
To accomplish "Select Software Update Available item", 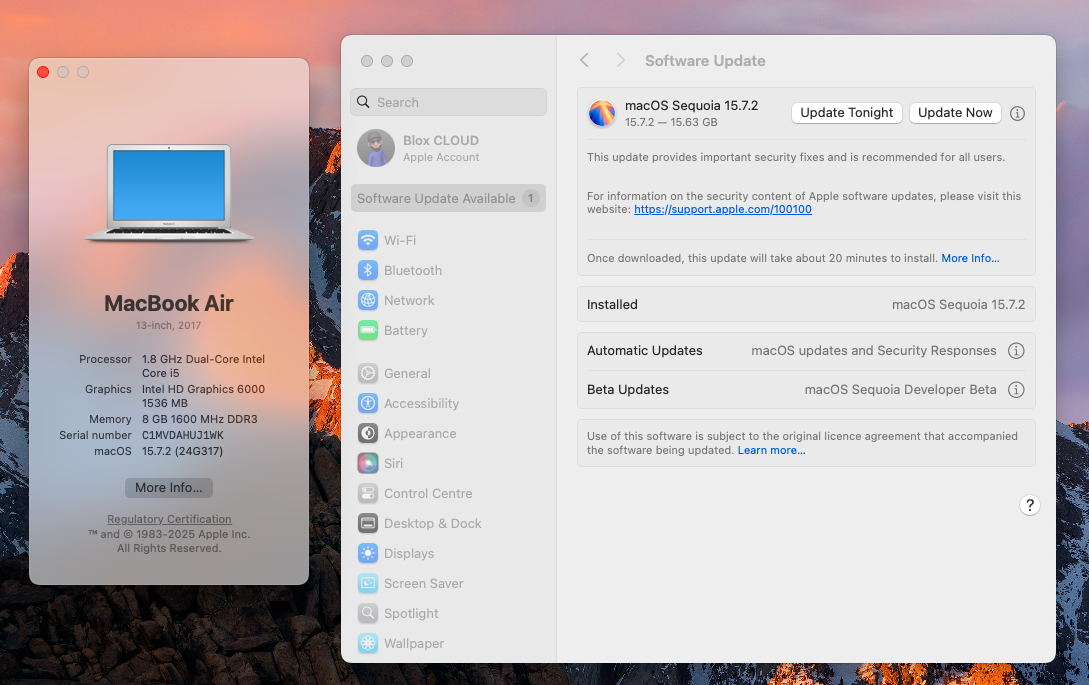I will pyautogui.click(x=448, y=198).
